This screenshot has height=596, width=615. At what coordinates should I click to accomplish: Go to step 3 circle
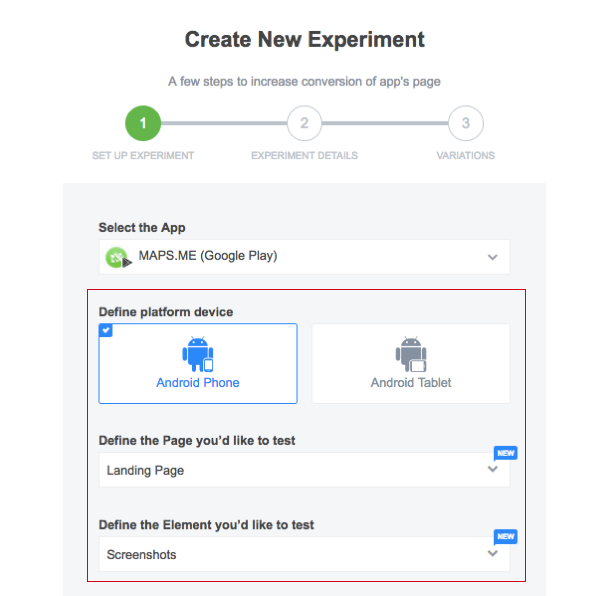tap(466, 123)
